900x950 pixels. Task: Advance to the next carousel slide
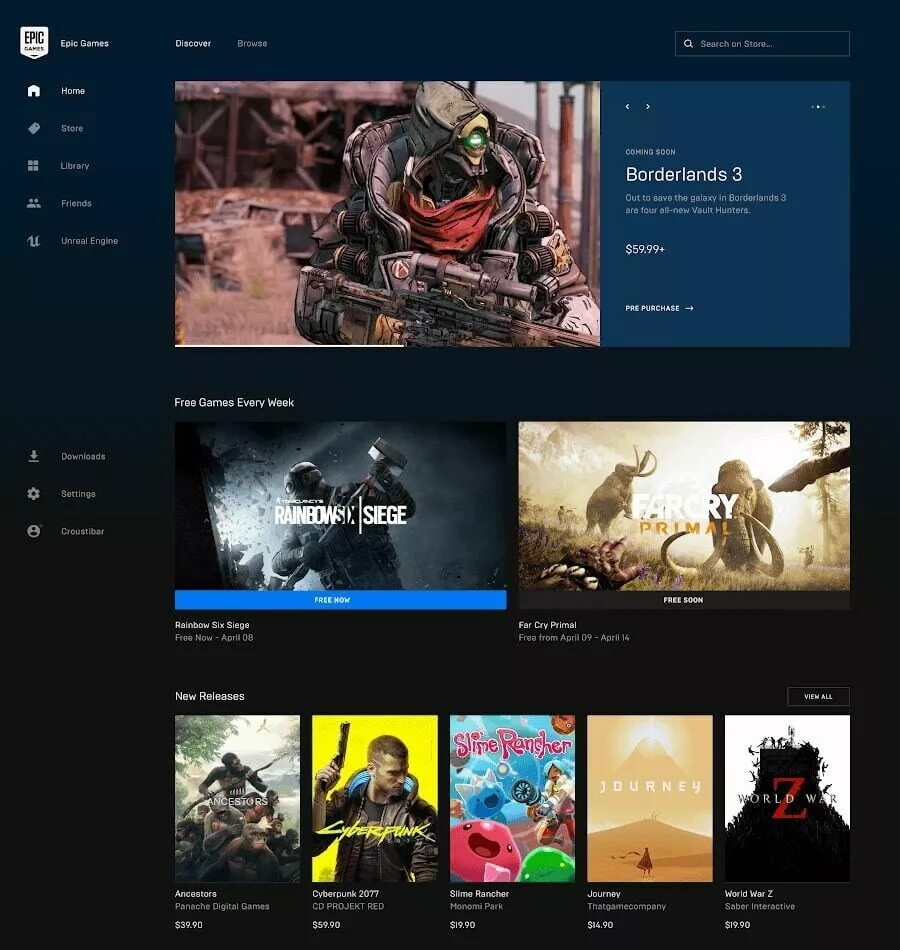pyautogui.click(x=648, y=106)
